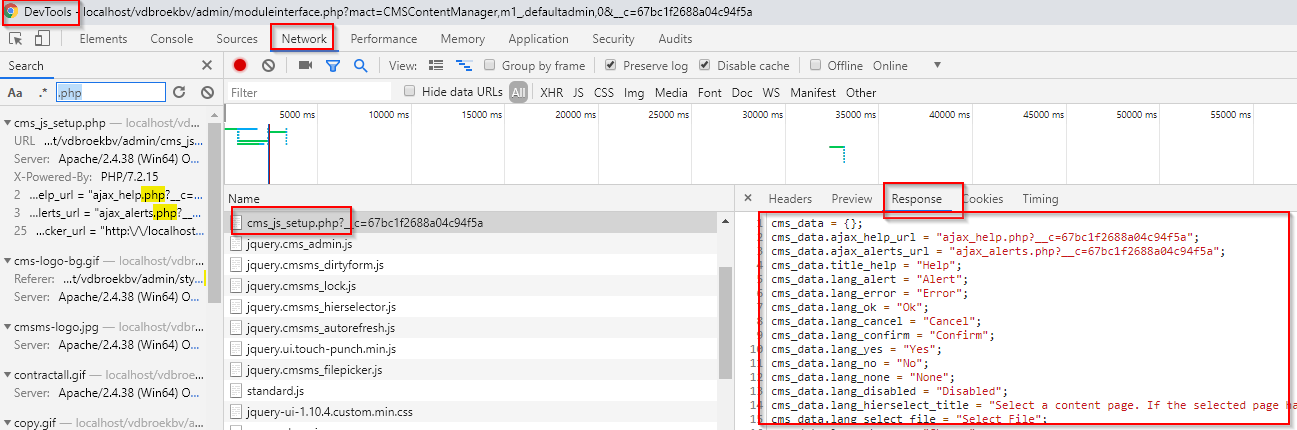Tick the Hide data URLs checkbox
Screen dimensions: 1297x430
pyautogui.click(x=409, y=92)
